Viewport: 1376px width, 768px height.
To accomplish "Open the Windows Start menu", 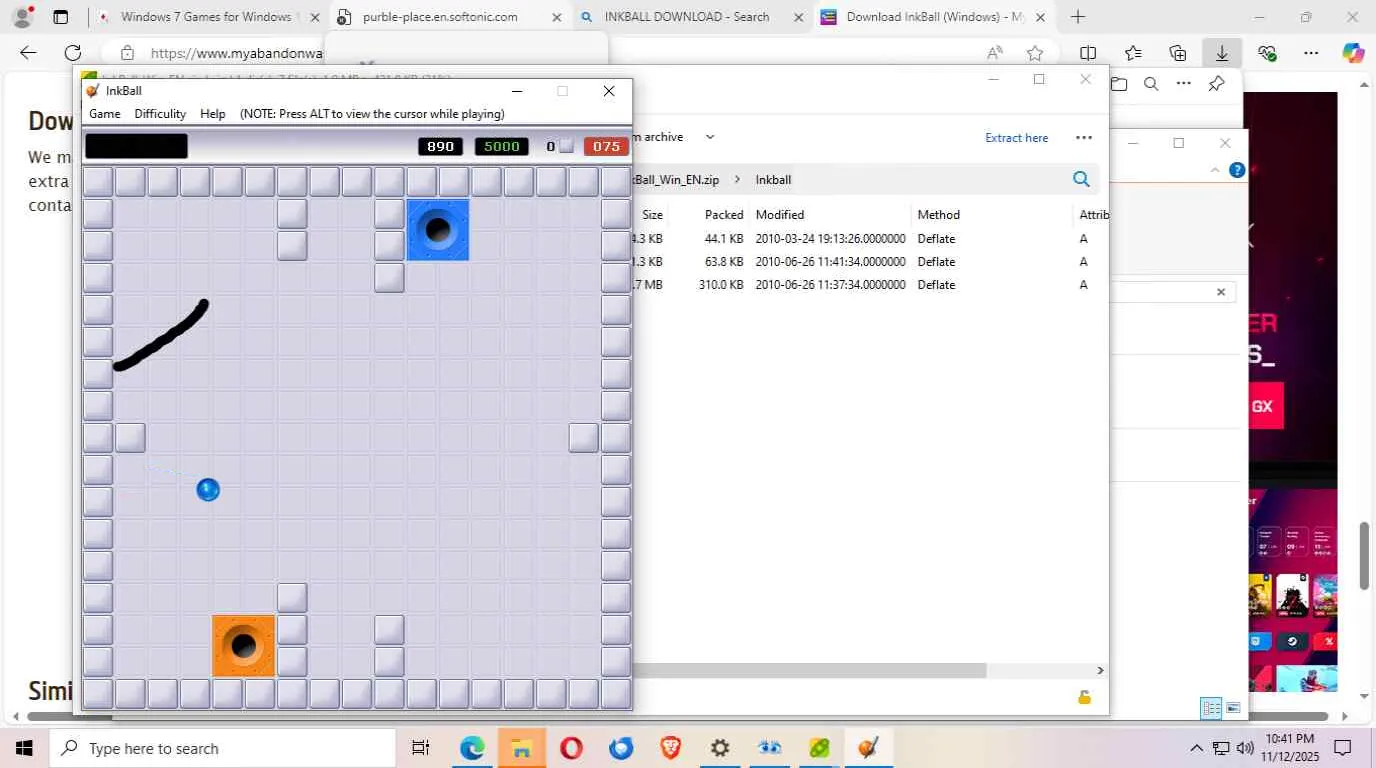I will pyautogui.click(x=24, y=748).
